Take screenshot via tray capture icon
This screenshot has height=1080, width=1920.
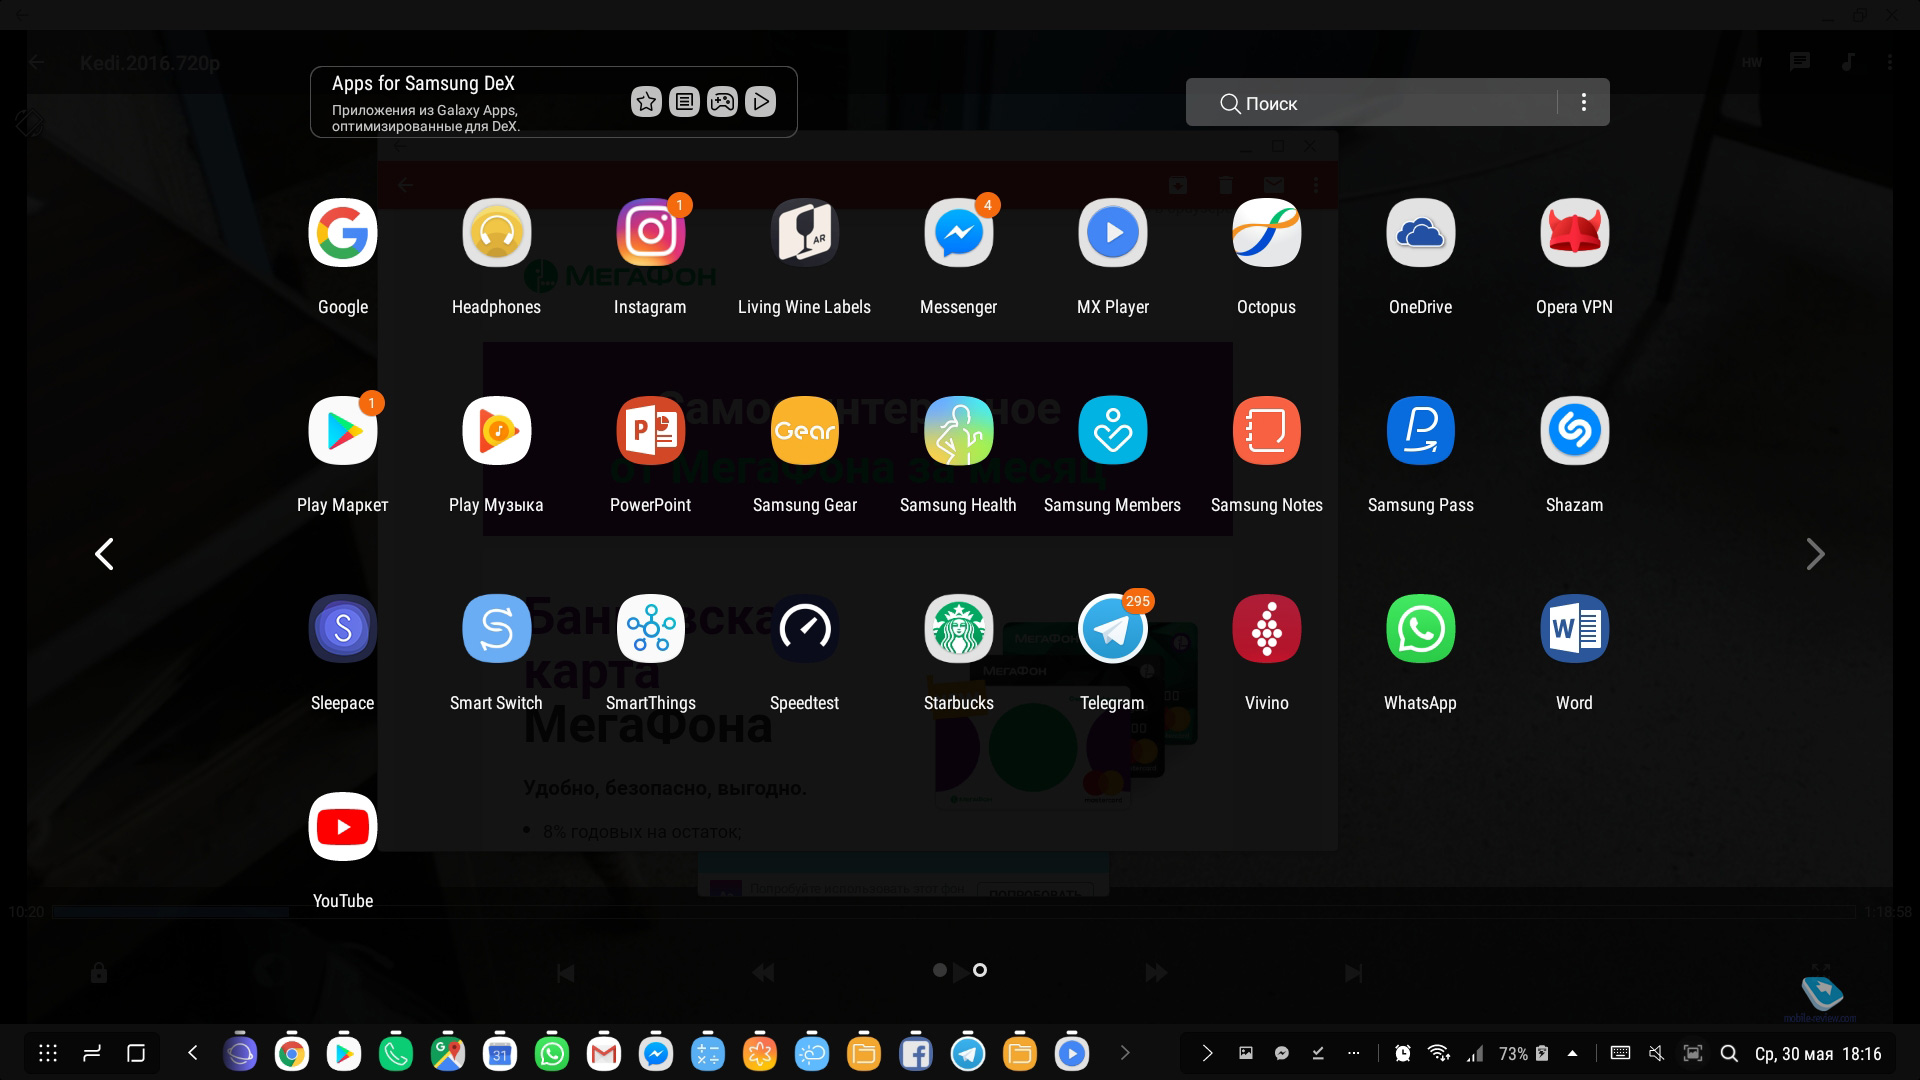[1693, 1053]
